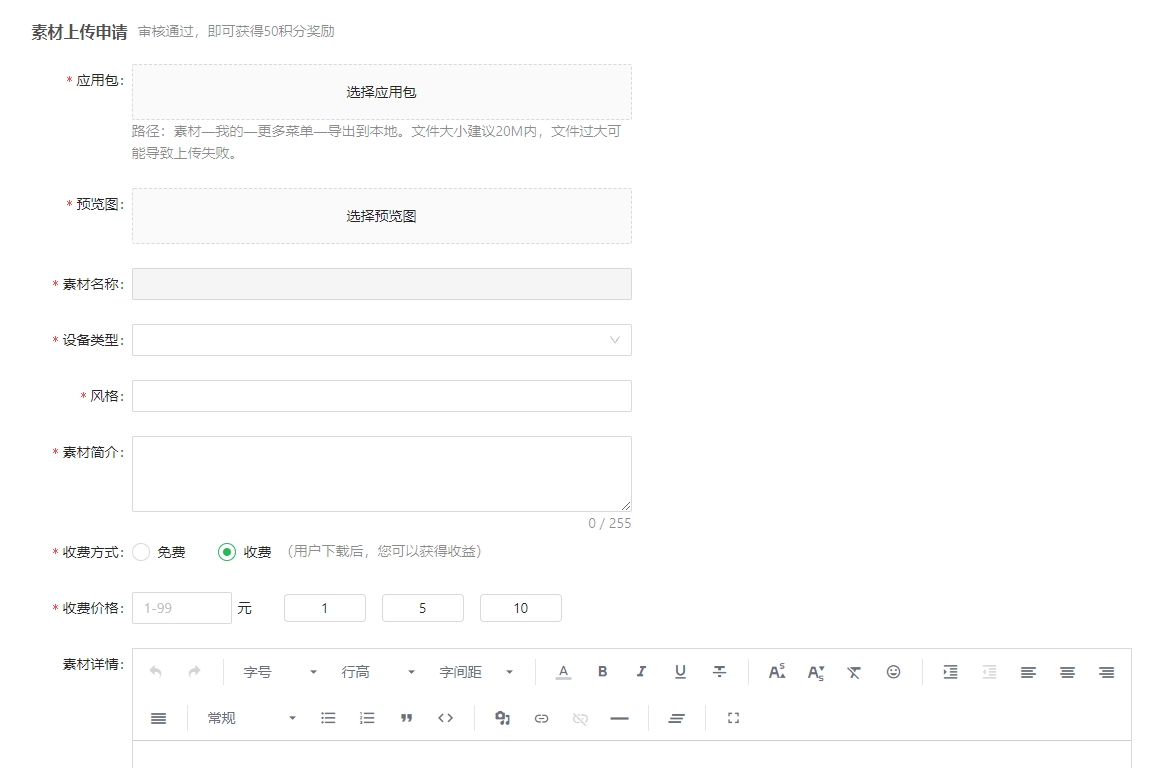Choose the preset price 1
The height and width of the screenshot is (768, 1162).
[325, 608]
